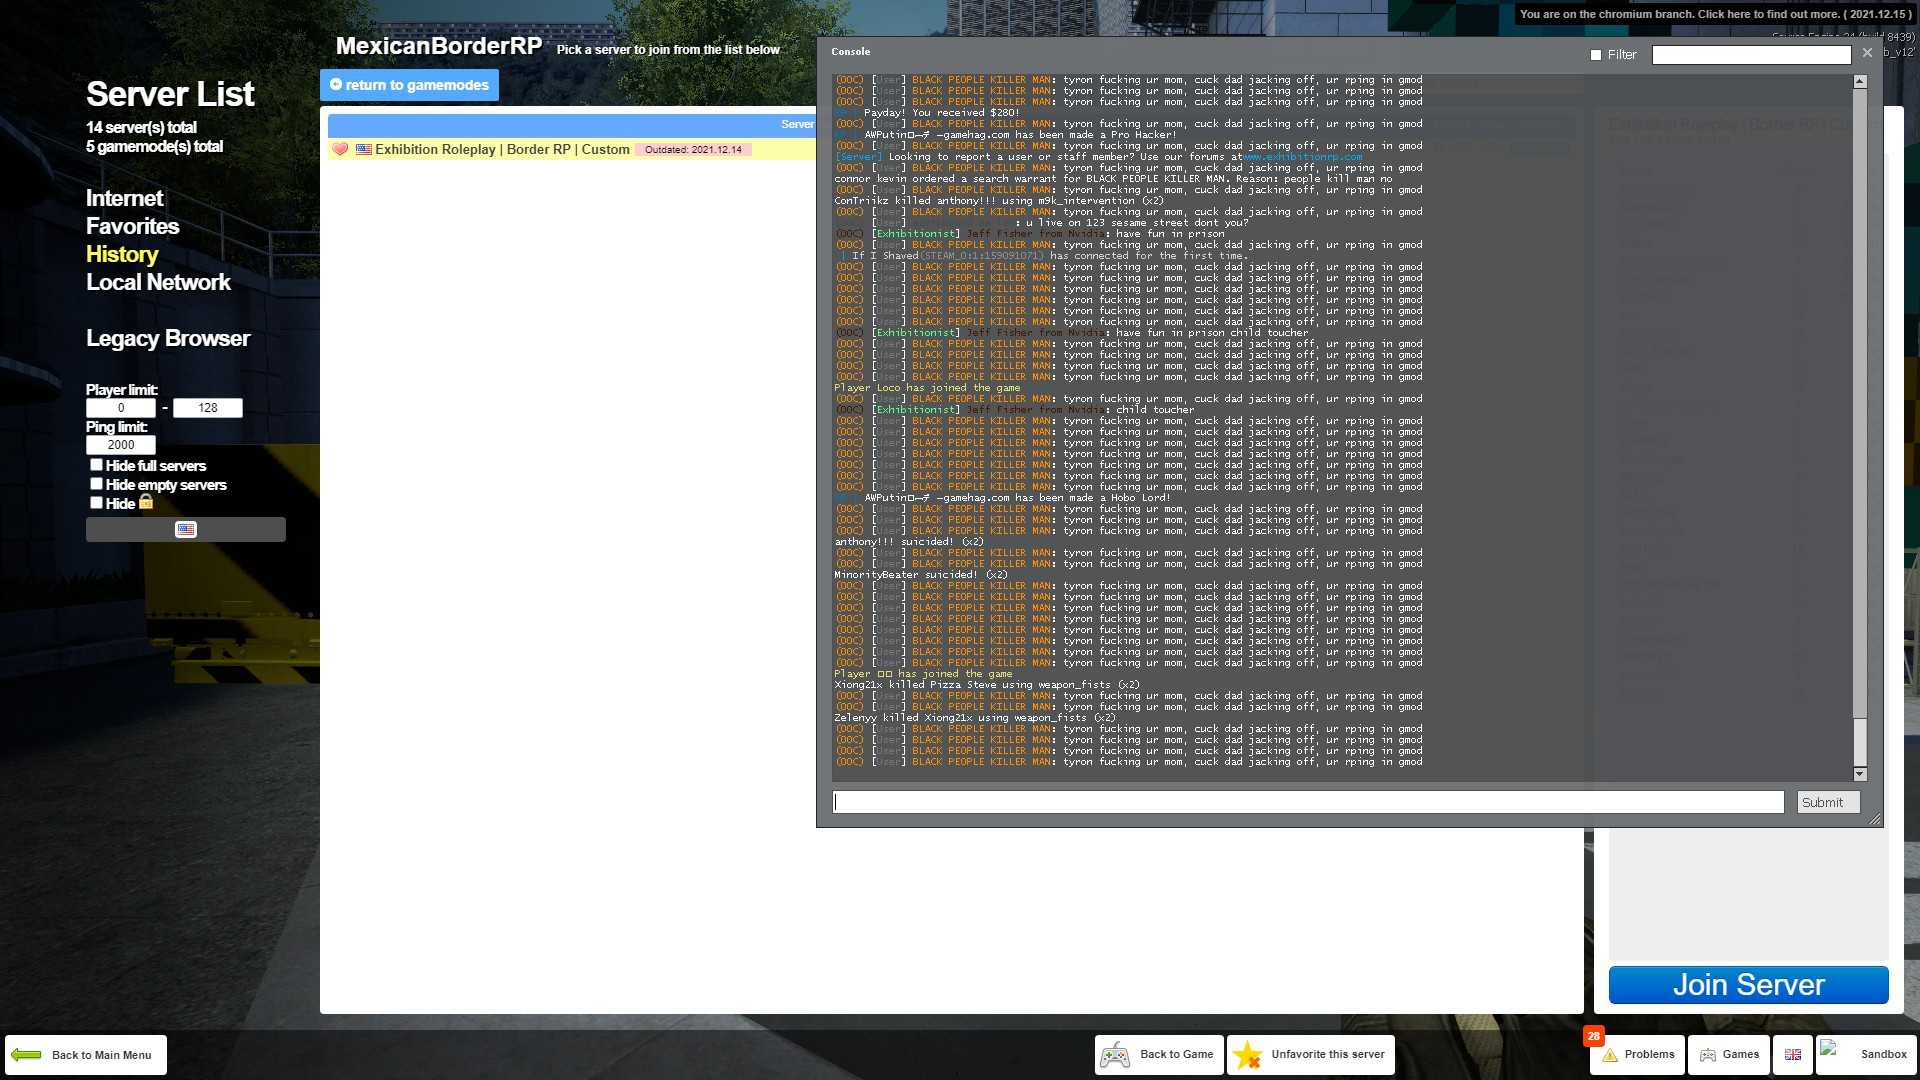Open the Legacy Browser
Viewport: 1920px width, 1080px height.
coord(168,338)
